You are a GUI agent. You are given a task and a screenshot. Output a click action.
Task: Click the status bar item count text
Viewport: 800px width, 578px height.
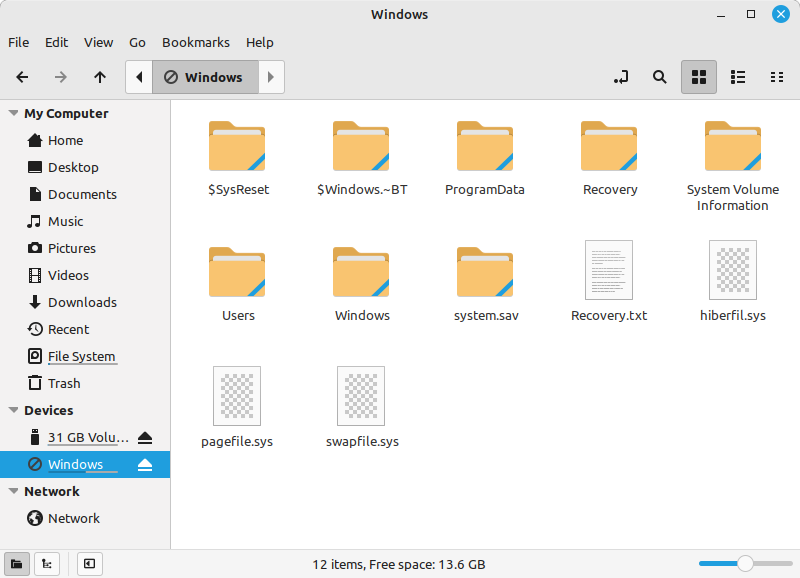point(399,565)
